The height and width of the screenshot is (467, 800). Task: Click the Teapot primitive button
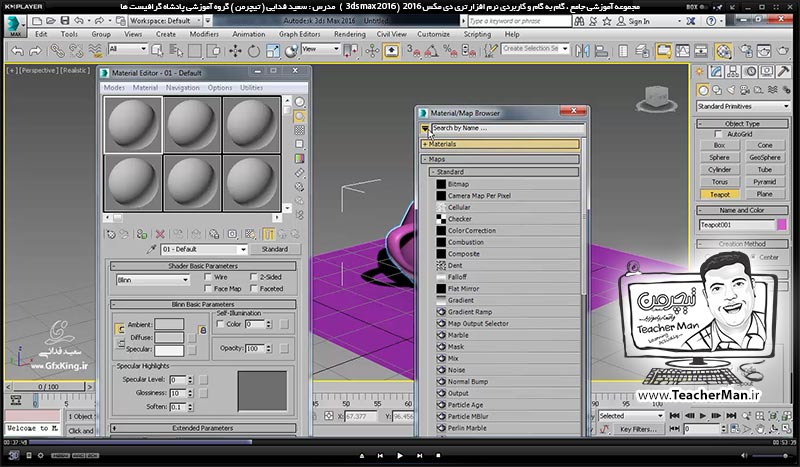tap(719, 194)
